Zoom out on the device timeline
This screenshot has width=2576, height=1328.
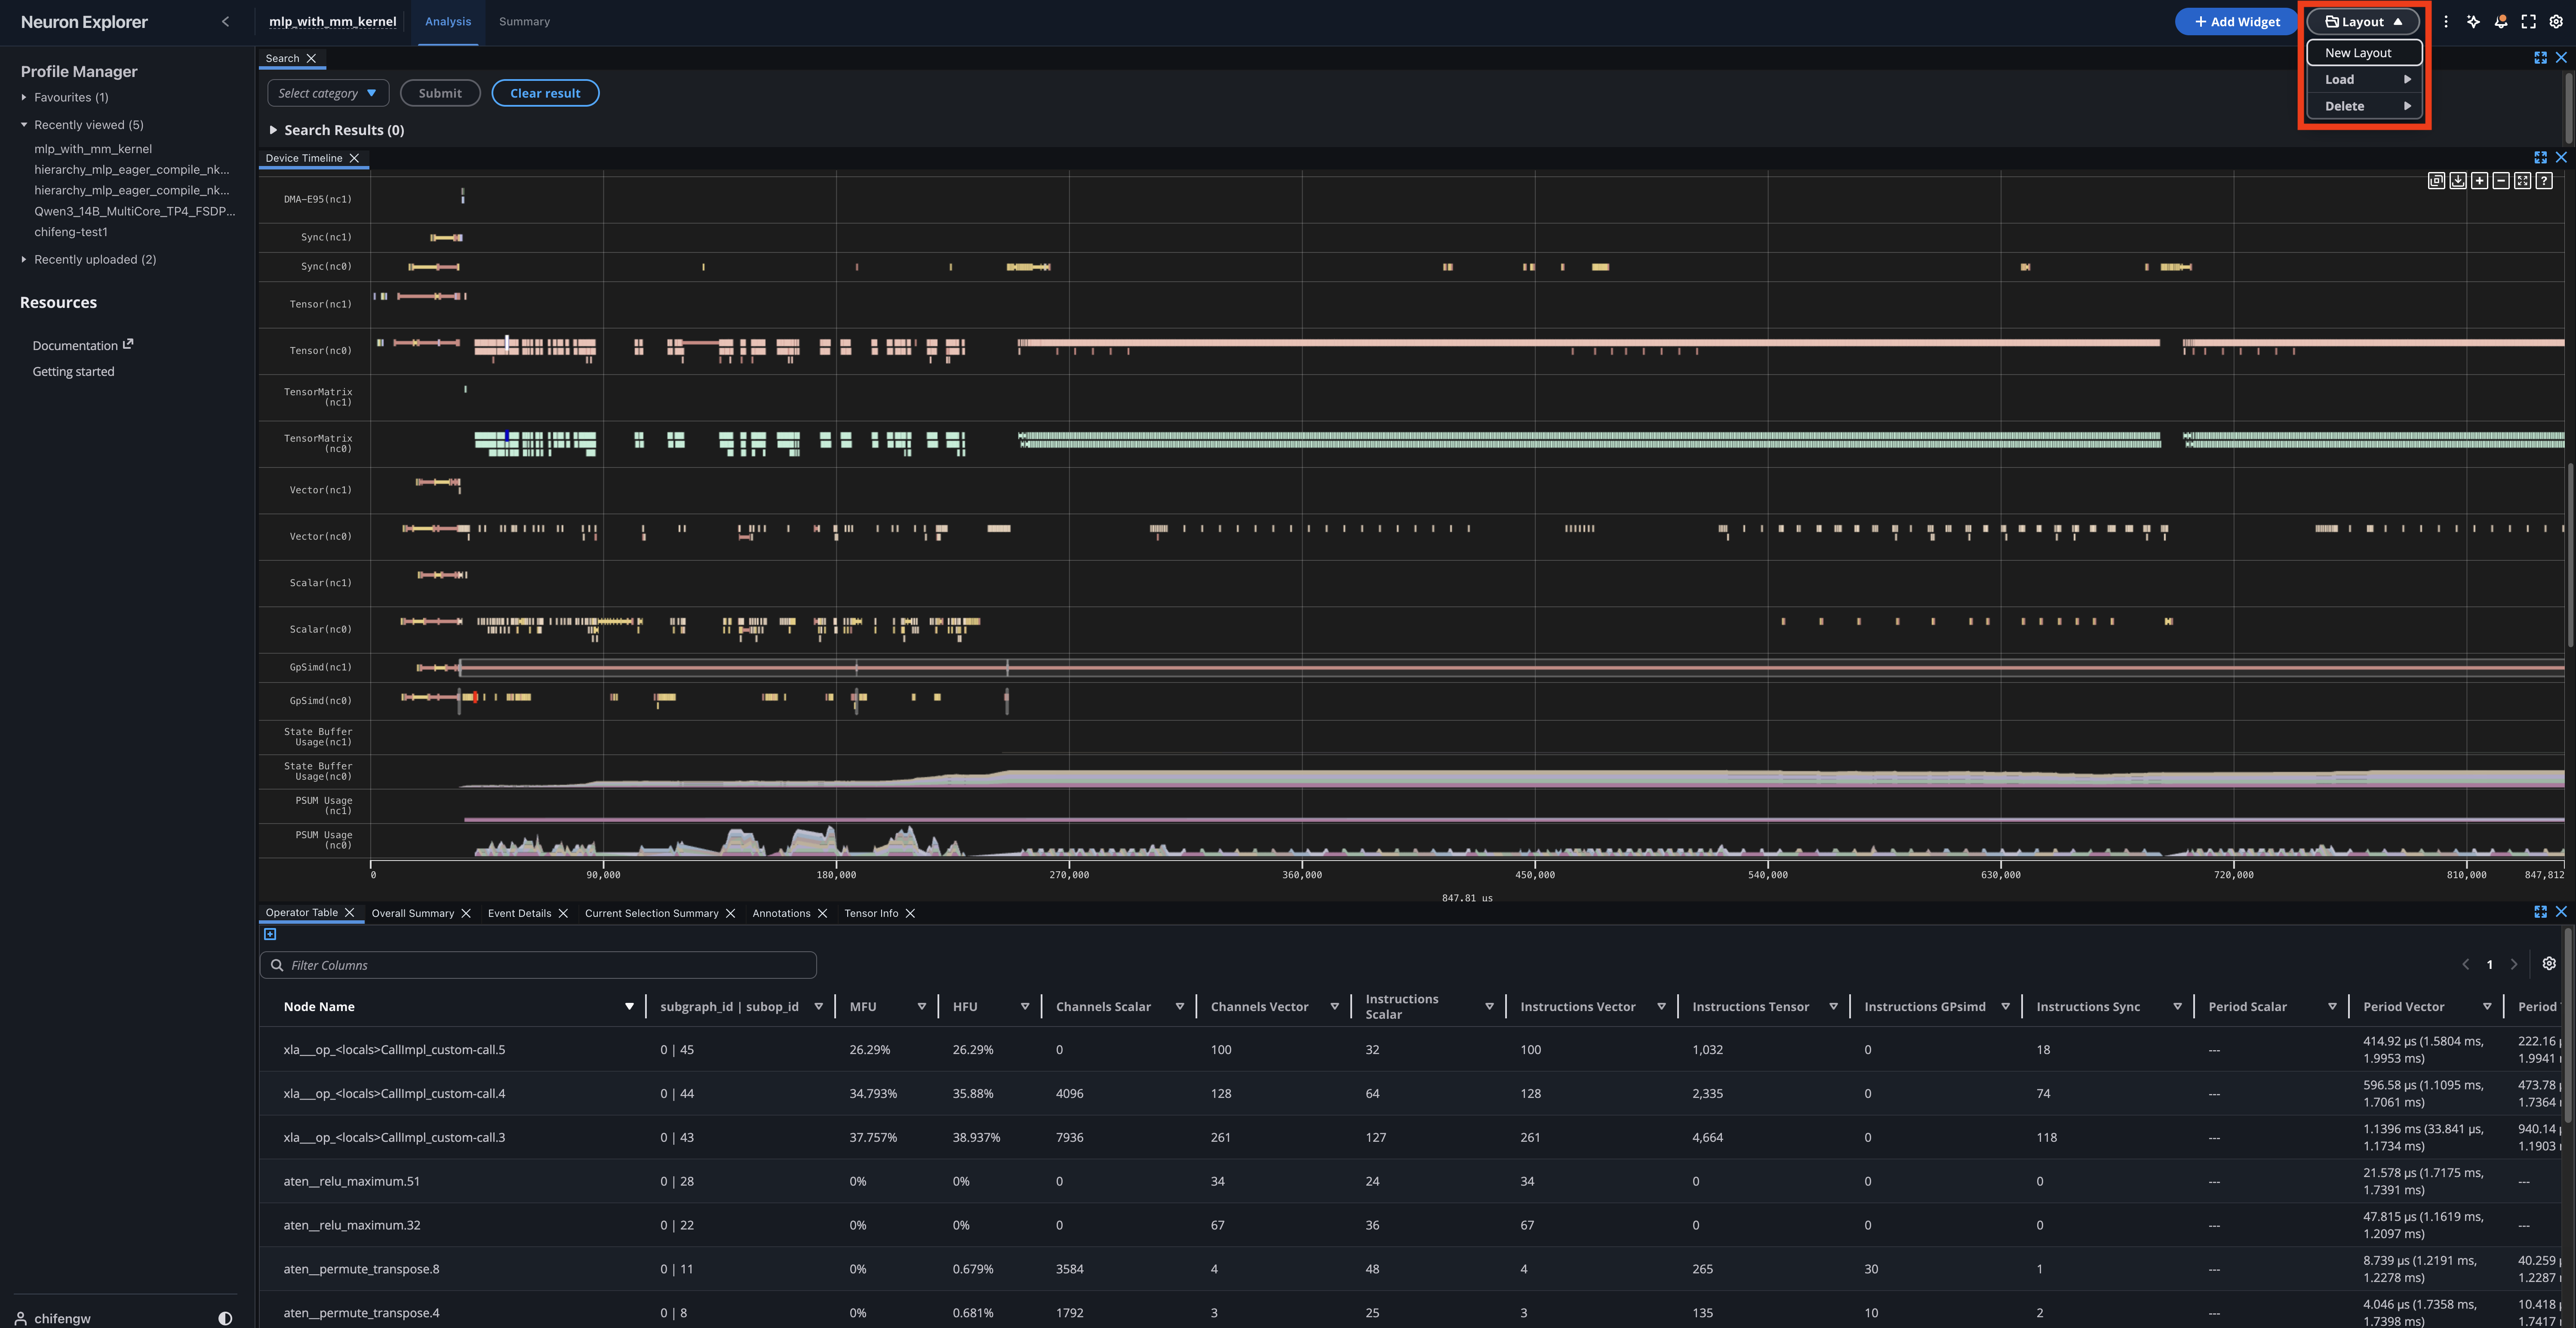pyautogui.click(x=2501, y=181)
